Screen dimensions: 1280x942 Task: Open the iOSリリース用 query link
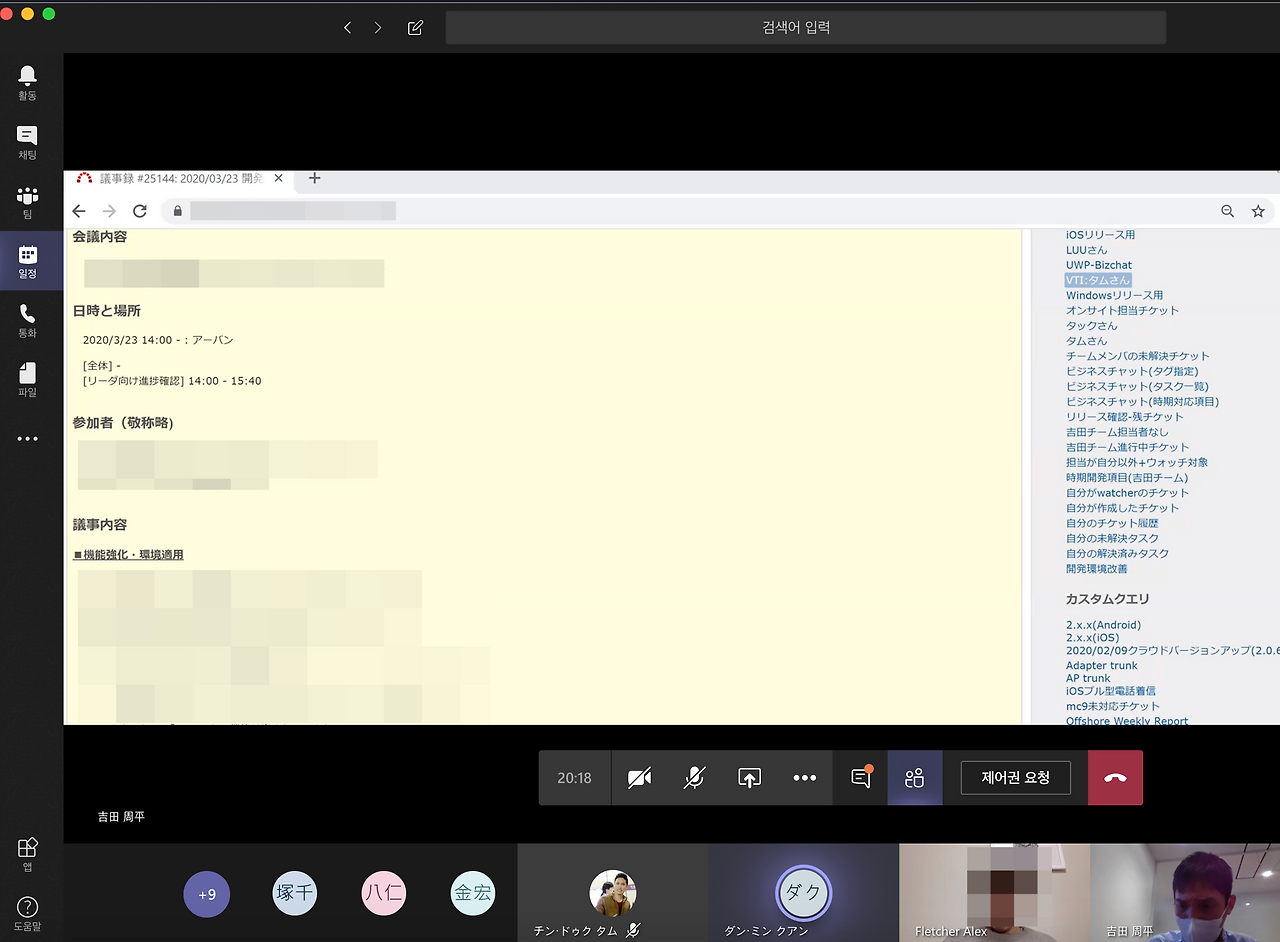point(1100,235)
